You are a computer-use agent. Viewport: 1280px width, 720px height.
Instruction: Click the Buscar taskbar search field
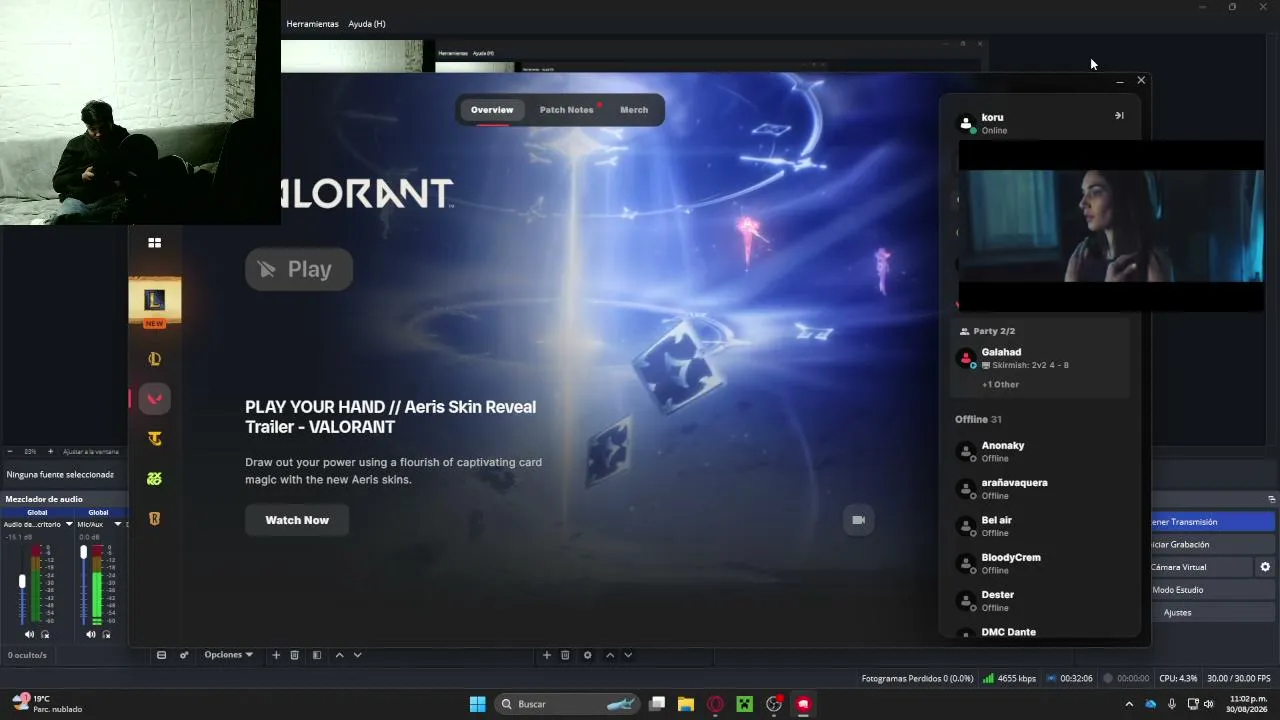coord(568,704)
